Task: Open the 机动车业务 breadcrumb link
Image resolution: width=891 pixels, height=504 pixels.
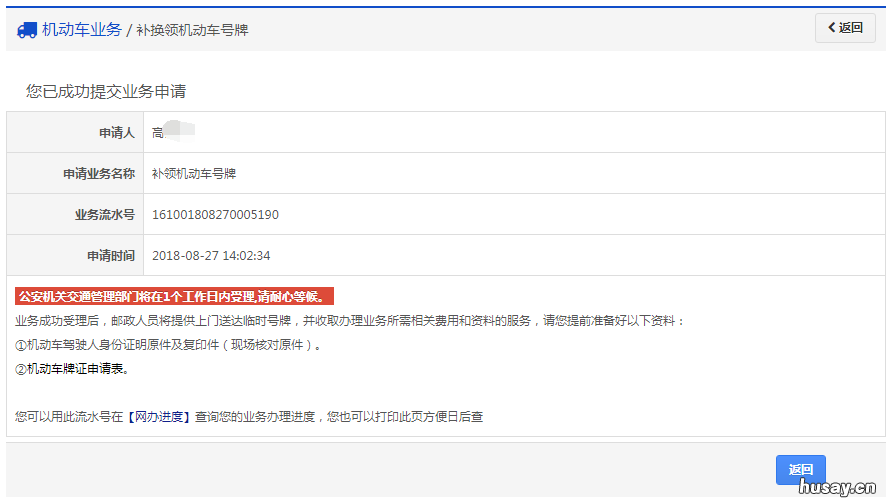Action: pyautogui.click(x=81, y=30)
